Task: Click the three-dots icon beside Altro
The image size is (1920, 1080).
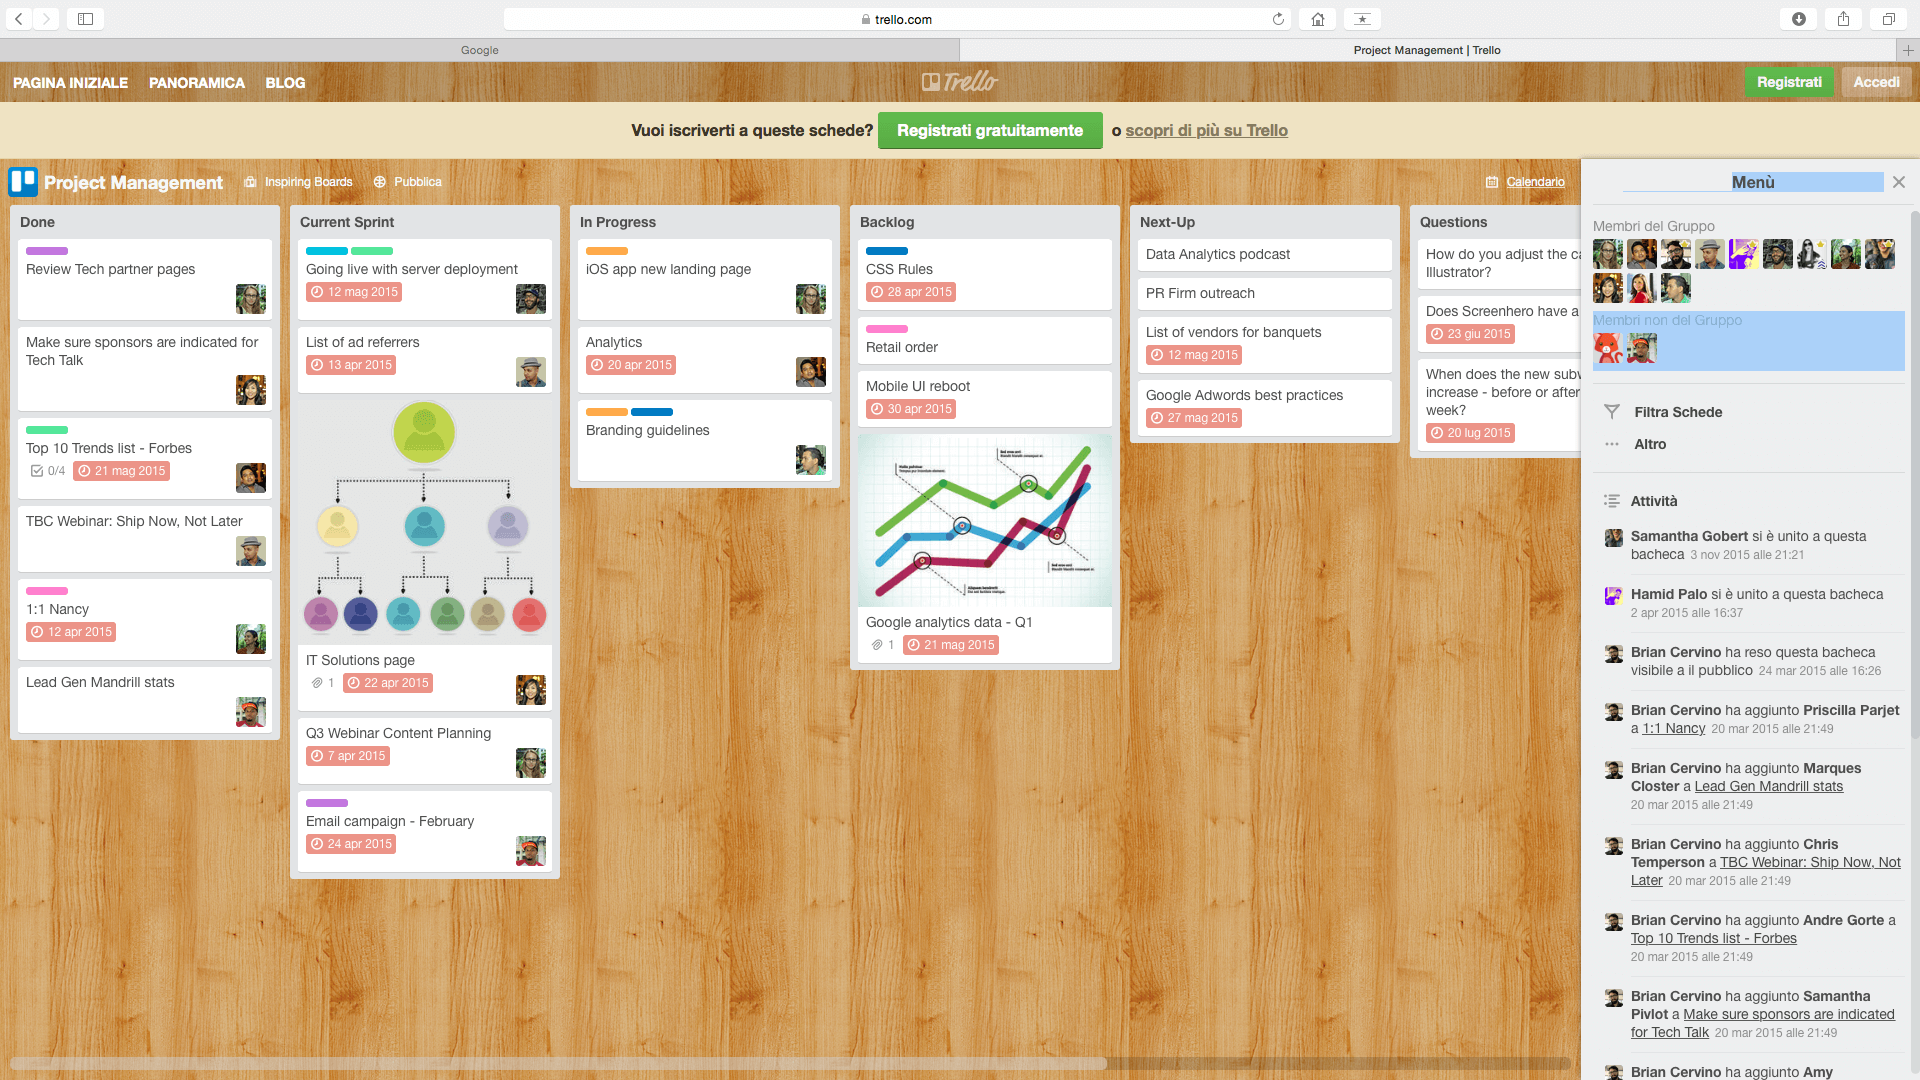Action: click(1612, 444)
